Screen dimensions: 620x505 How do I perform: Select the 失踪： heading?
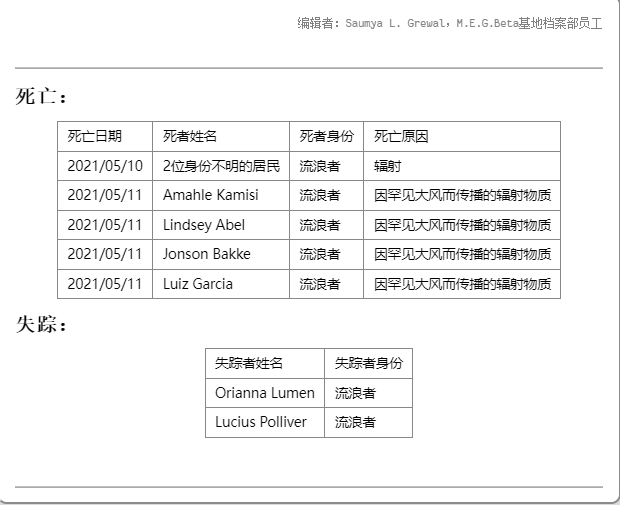point(41,324)
